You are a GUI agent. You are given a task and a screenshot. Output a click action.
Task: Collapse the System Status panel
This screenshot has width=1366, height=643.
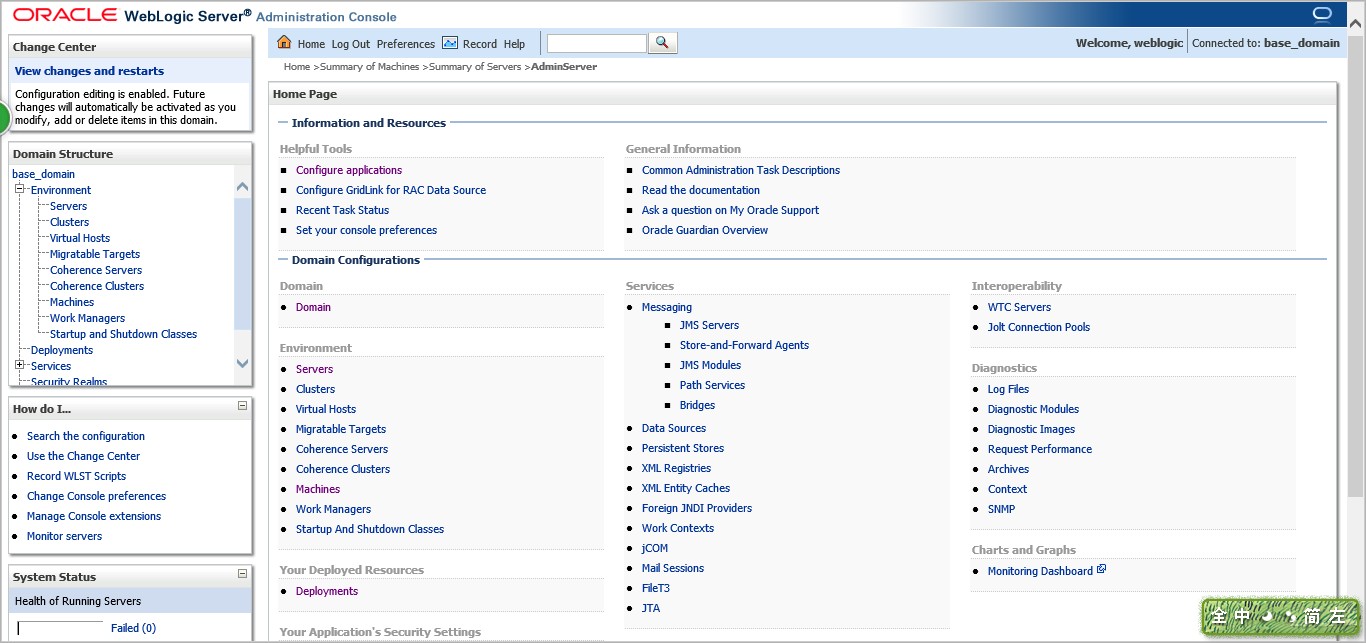[242, 574]
